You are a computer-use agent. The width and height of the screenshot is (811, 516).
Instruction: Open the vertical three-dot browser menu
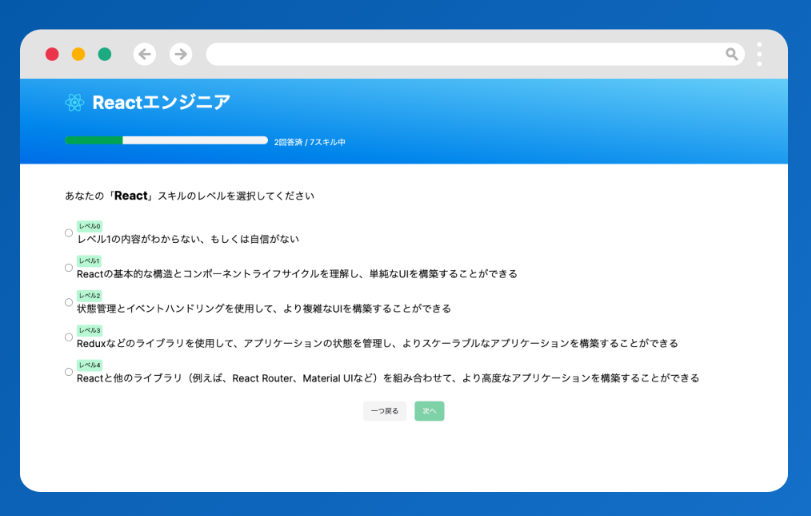point(759,54)
